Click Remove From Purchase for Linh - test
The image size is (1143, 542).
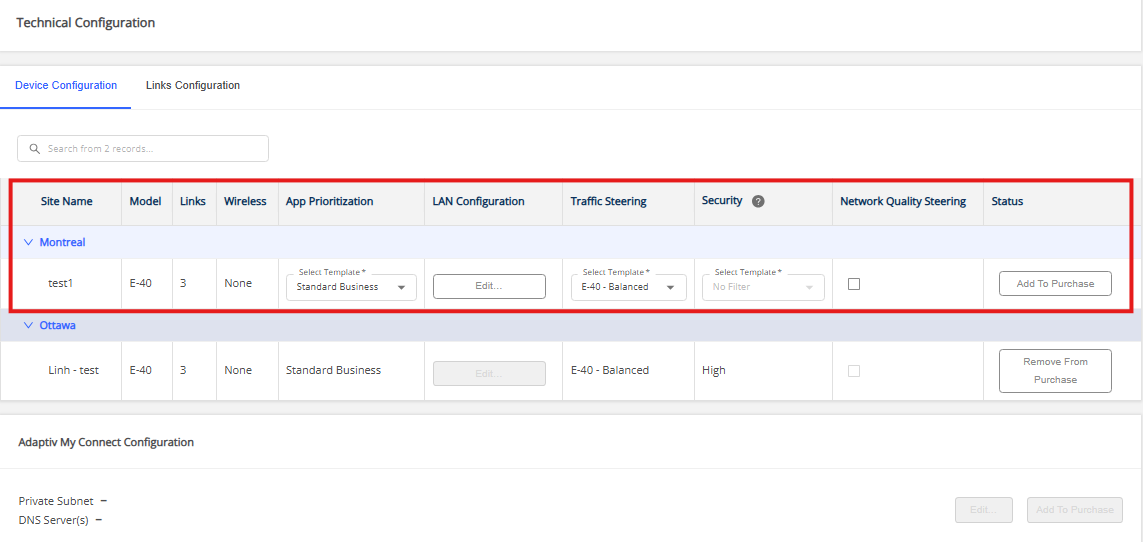click(x=1055, y=371)
